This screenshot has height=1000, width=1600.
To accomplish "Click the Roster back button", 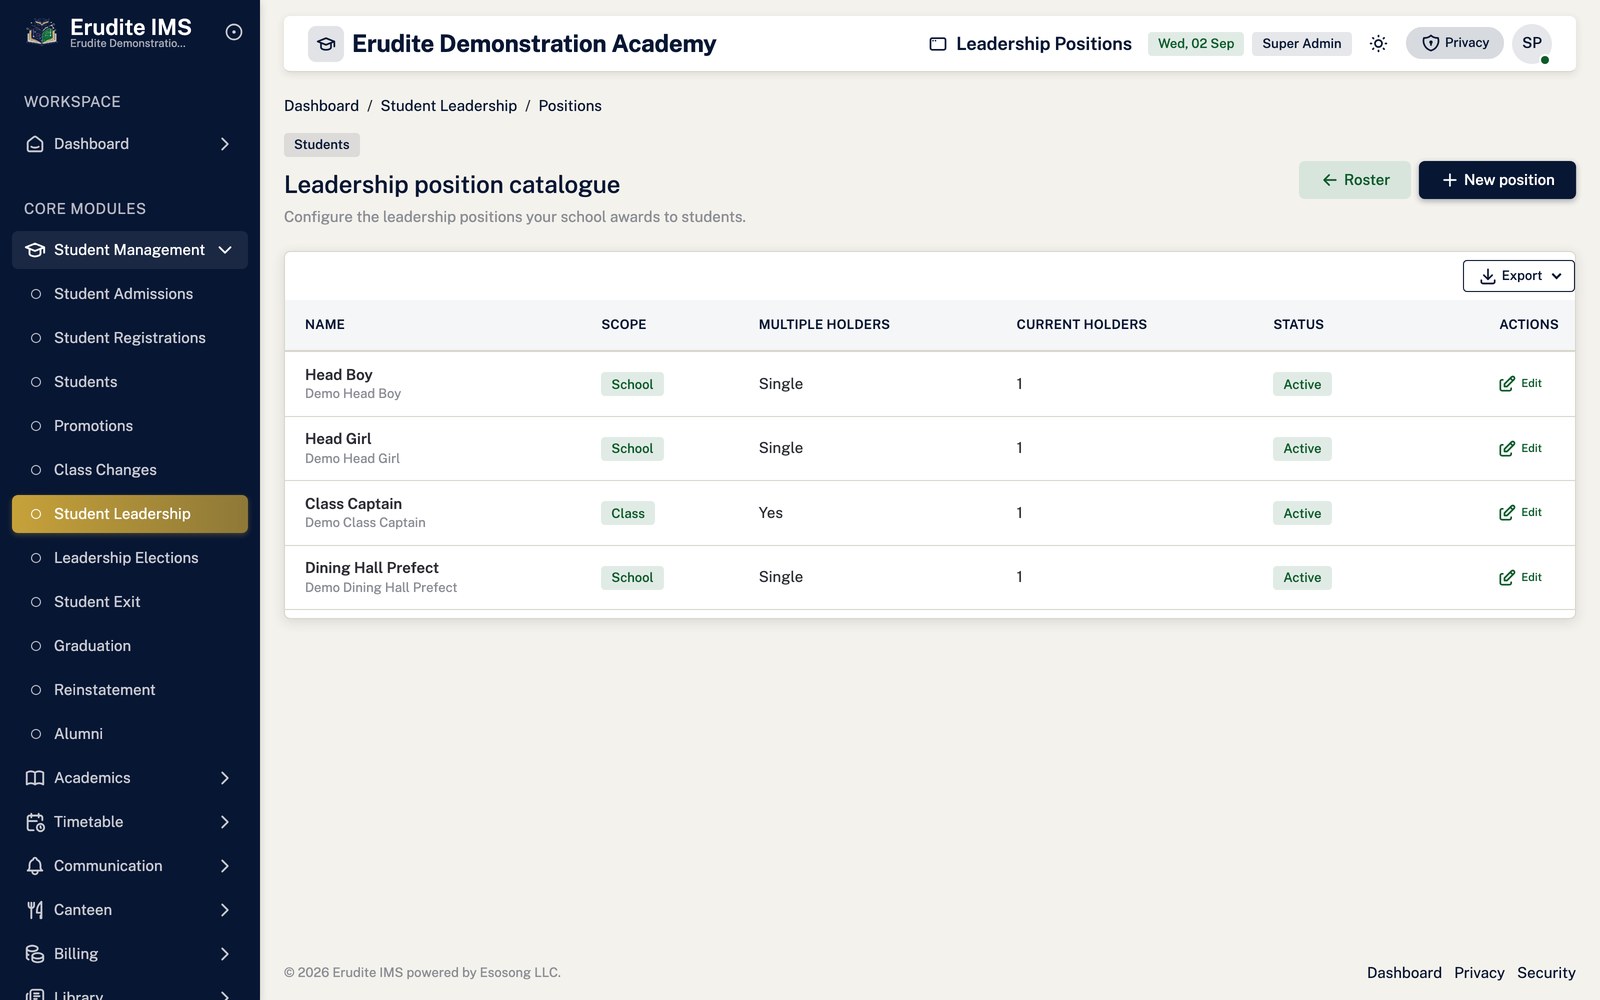I will pos(1355,180).
